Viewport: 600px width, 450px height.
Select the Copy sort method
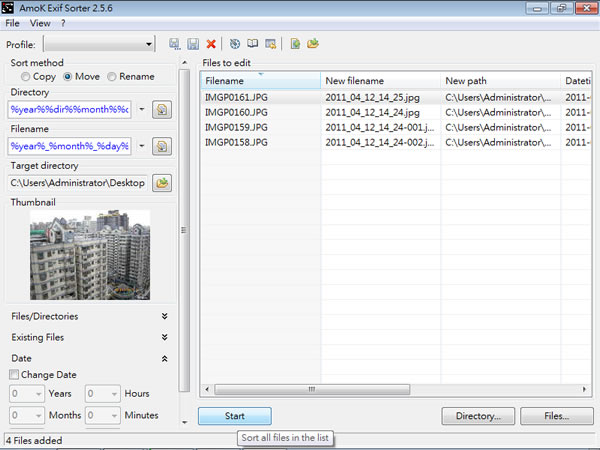(x=26, y=76)
